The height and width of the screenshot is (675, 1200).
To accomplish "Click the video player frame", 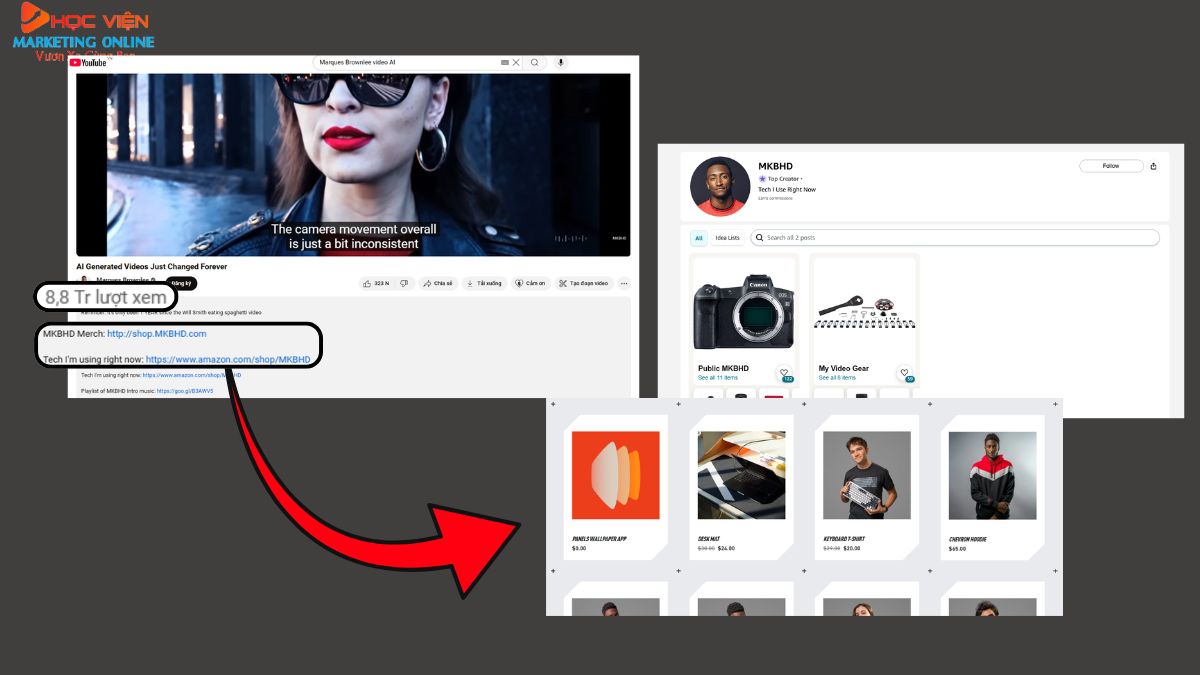I will point(353,164).
